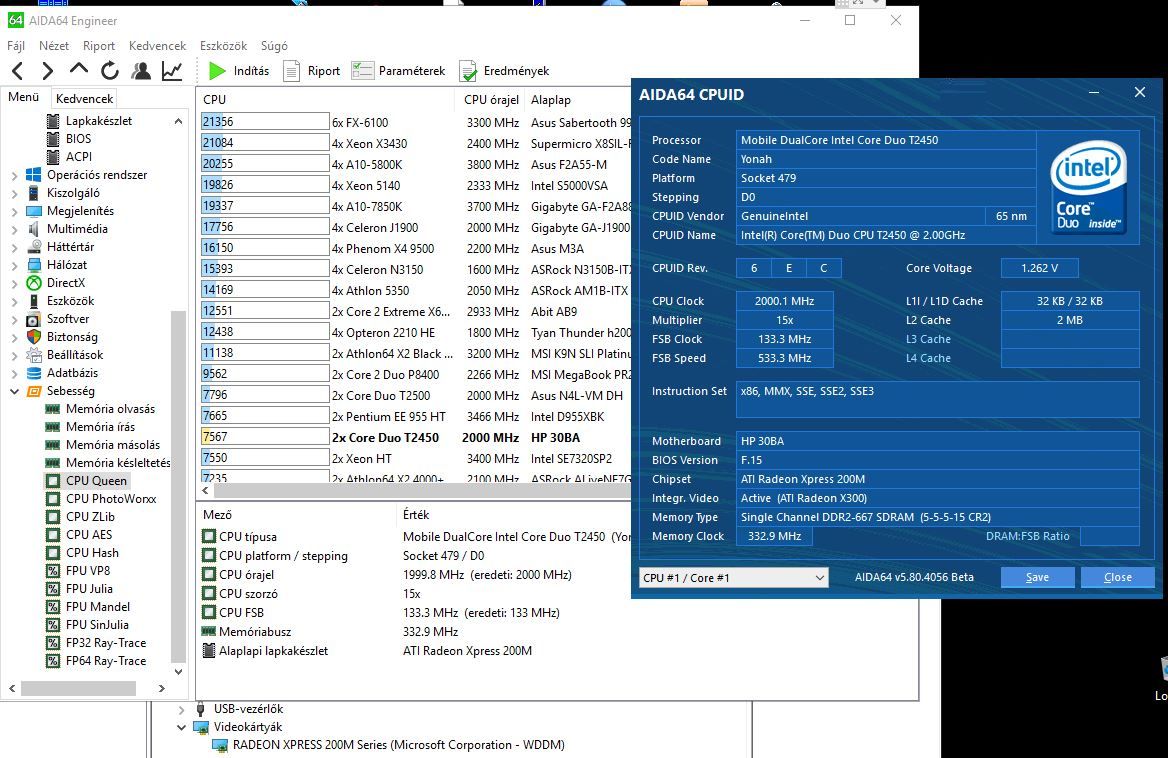Expand the Háttértár node
1168x758 pixels.
point(15,246)
